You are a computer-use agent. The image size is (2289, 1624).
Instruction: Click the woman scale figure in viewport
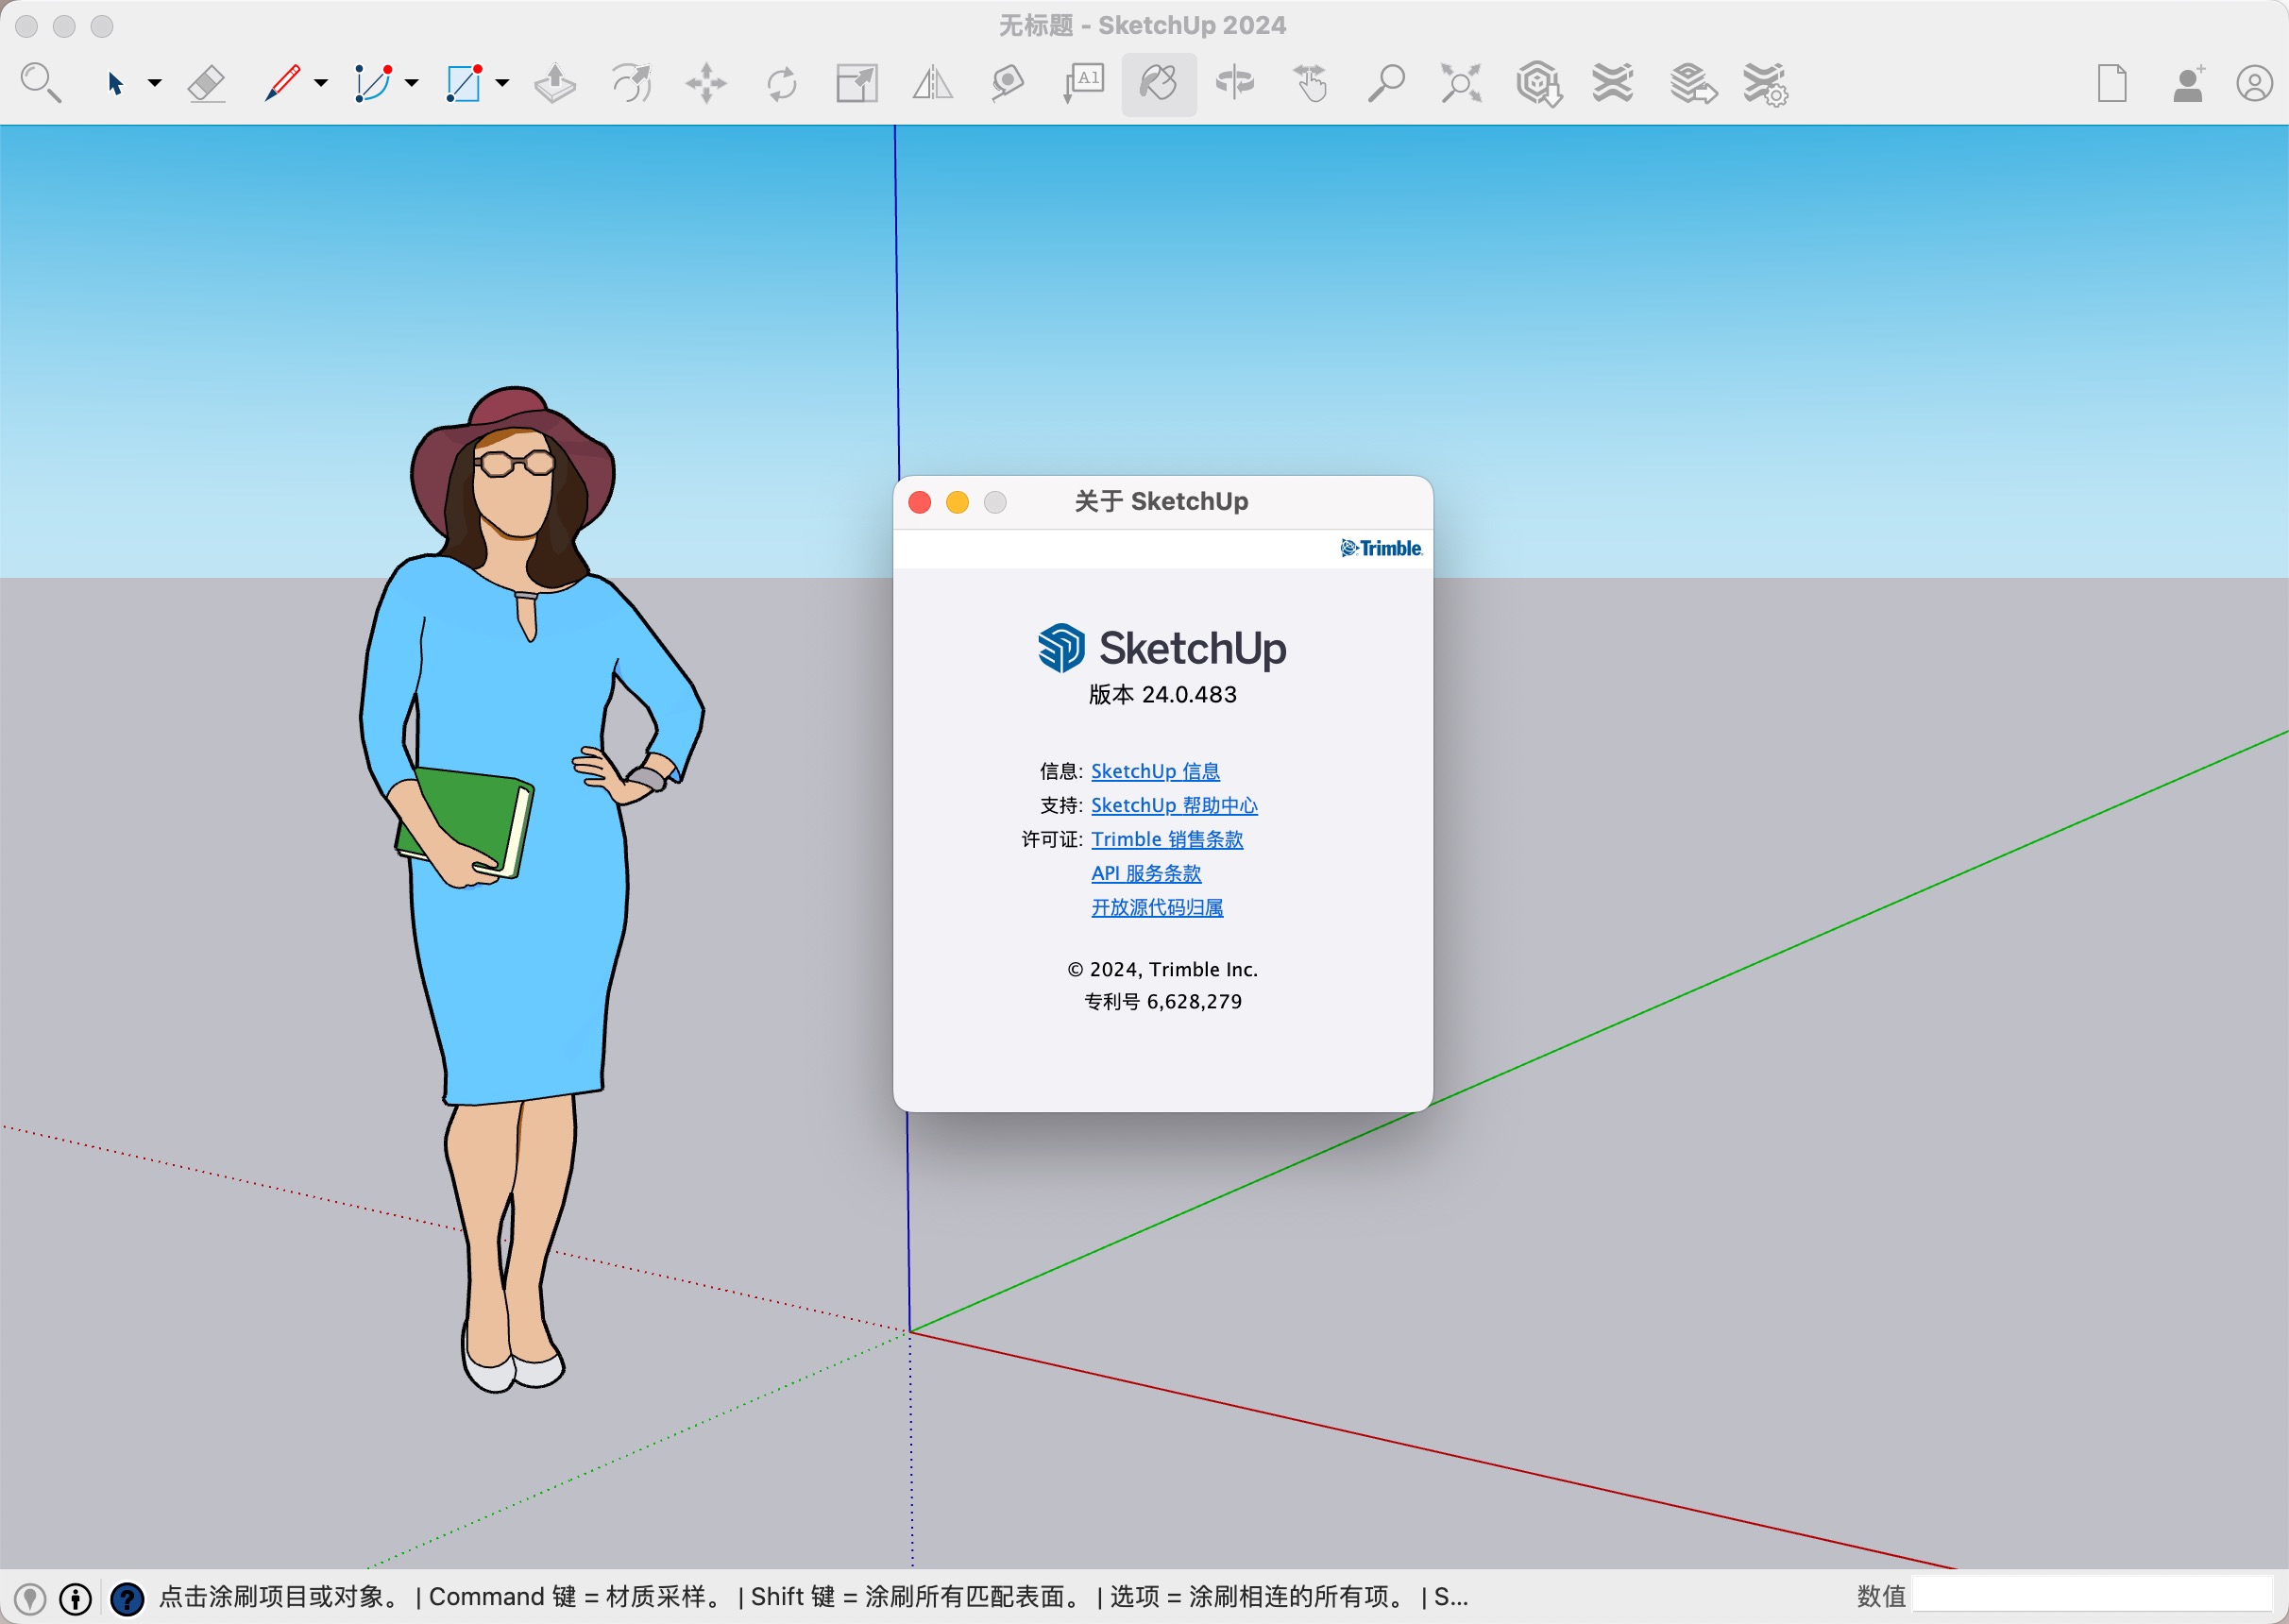(x=530, y=888)
